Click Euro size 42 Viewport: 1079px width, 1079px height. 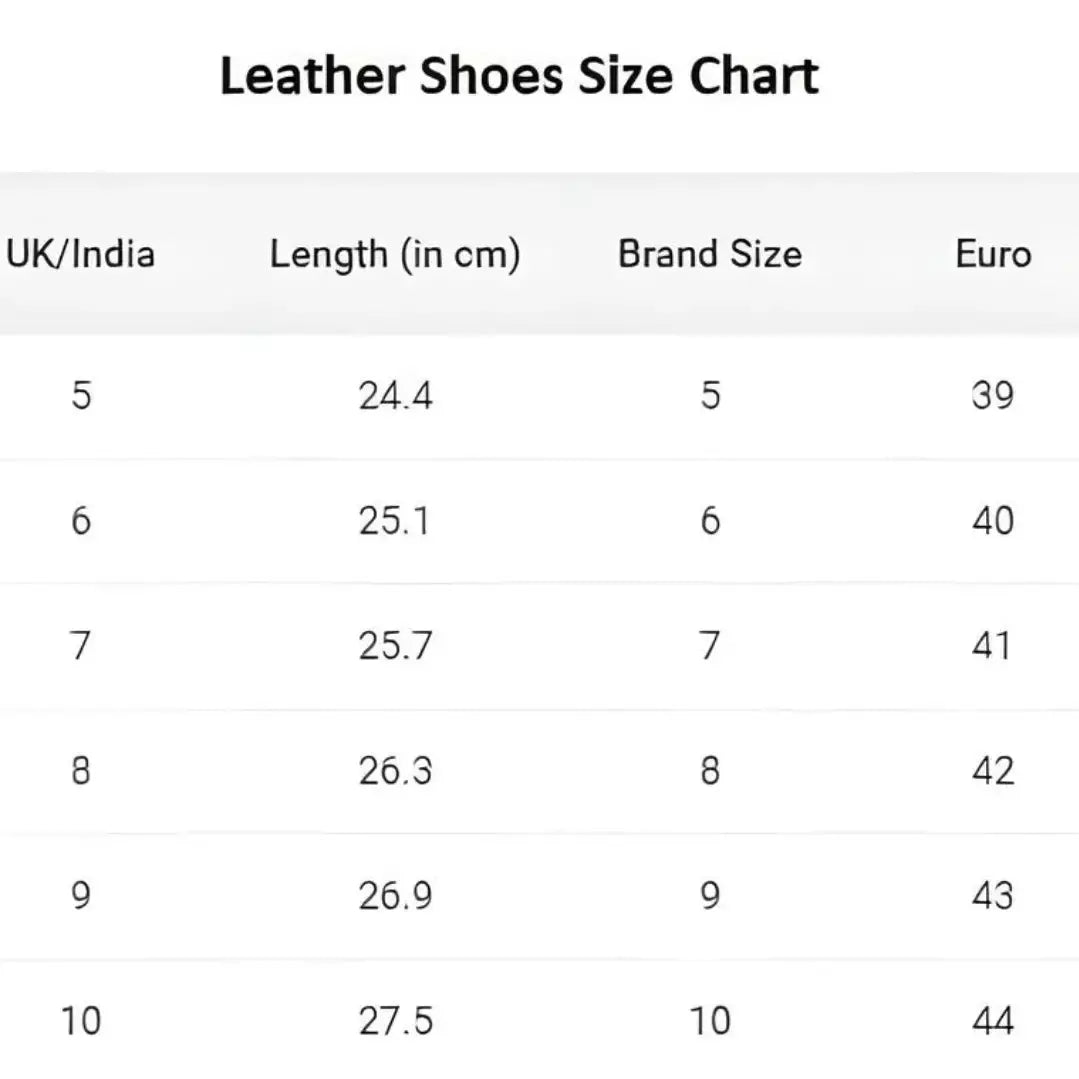(993, 771)
